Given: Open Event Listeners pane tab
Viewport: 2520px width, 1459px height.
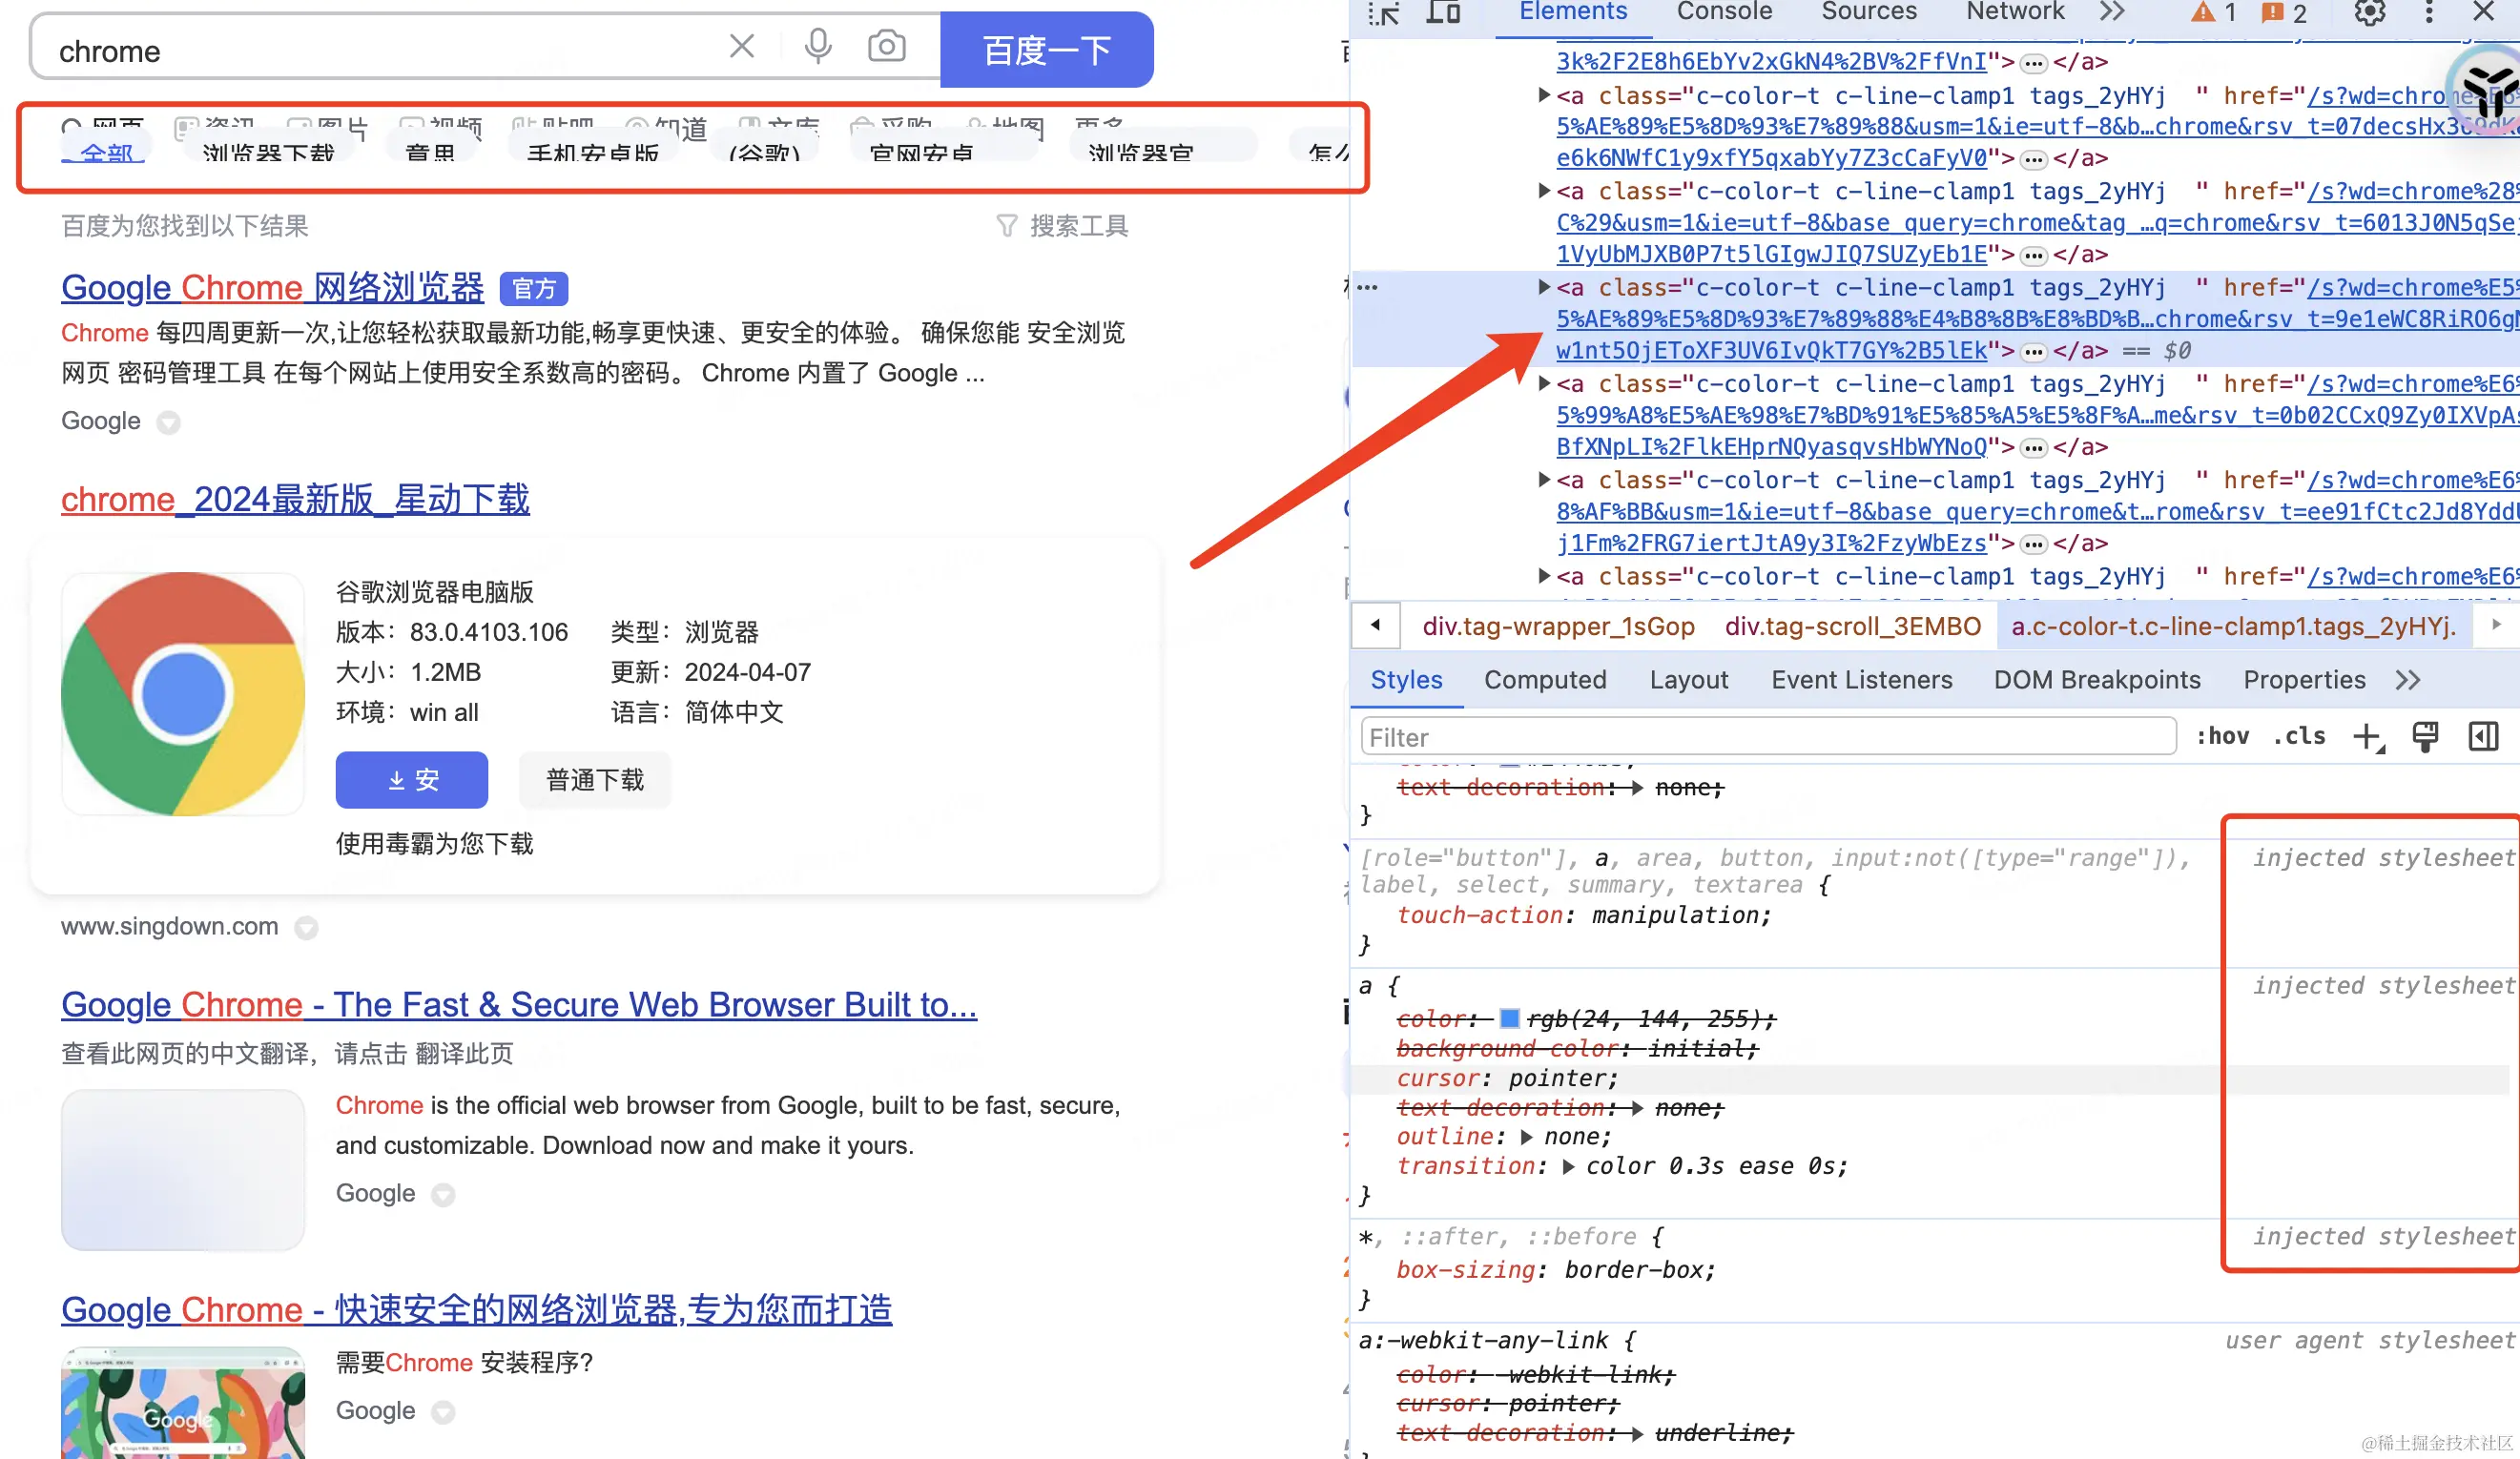Looking at the screenshot, I should click(1861, 680).
